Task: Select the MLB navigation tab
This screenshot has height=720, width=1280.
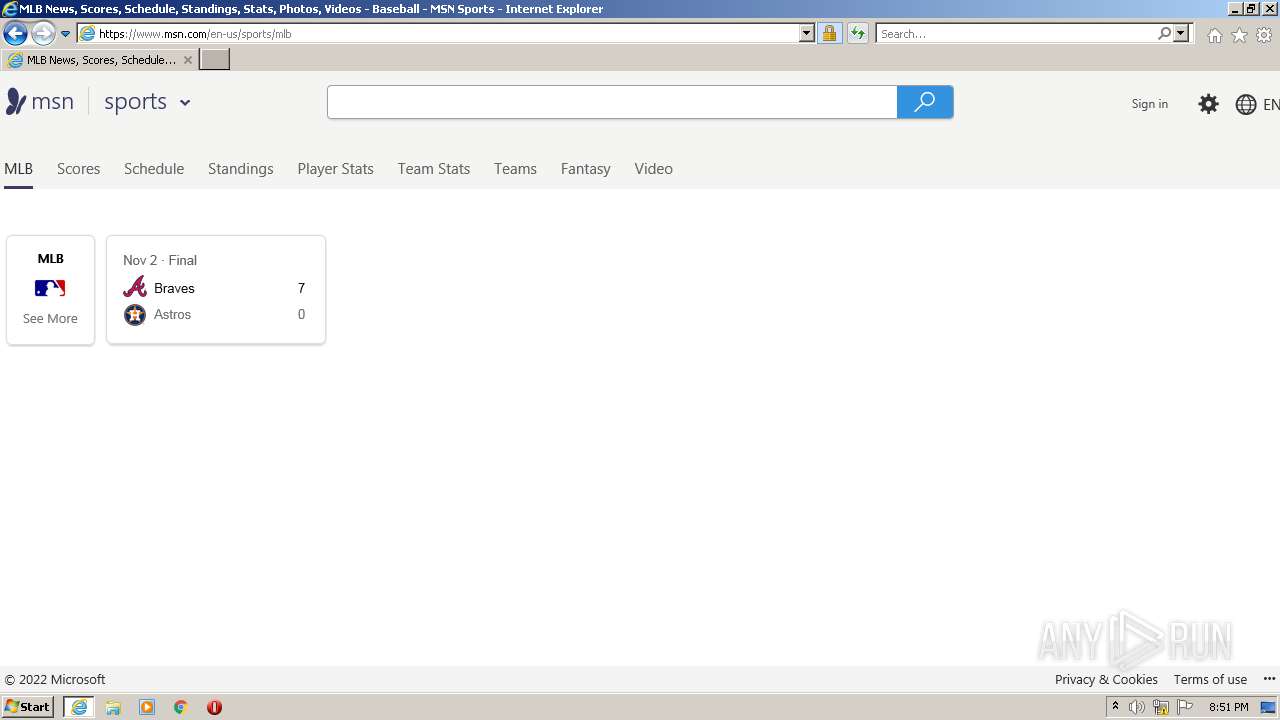Action: pos(19,169)
